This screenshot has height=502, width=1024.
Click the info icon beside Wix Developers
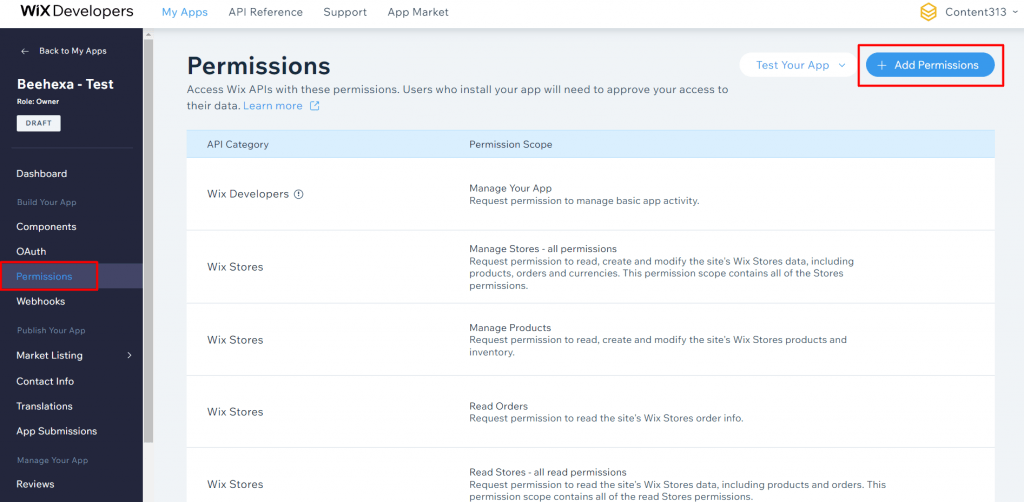pos(298,194)
